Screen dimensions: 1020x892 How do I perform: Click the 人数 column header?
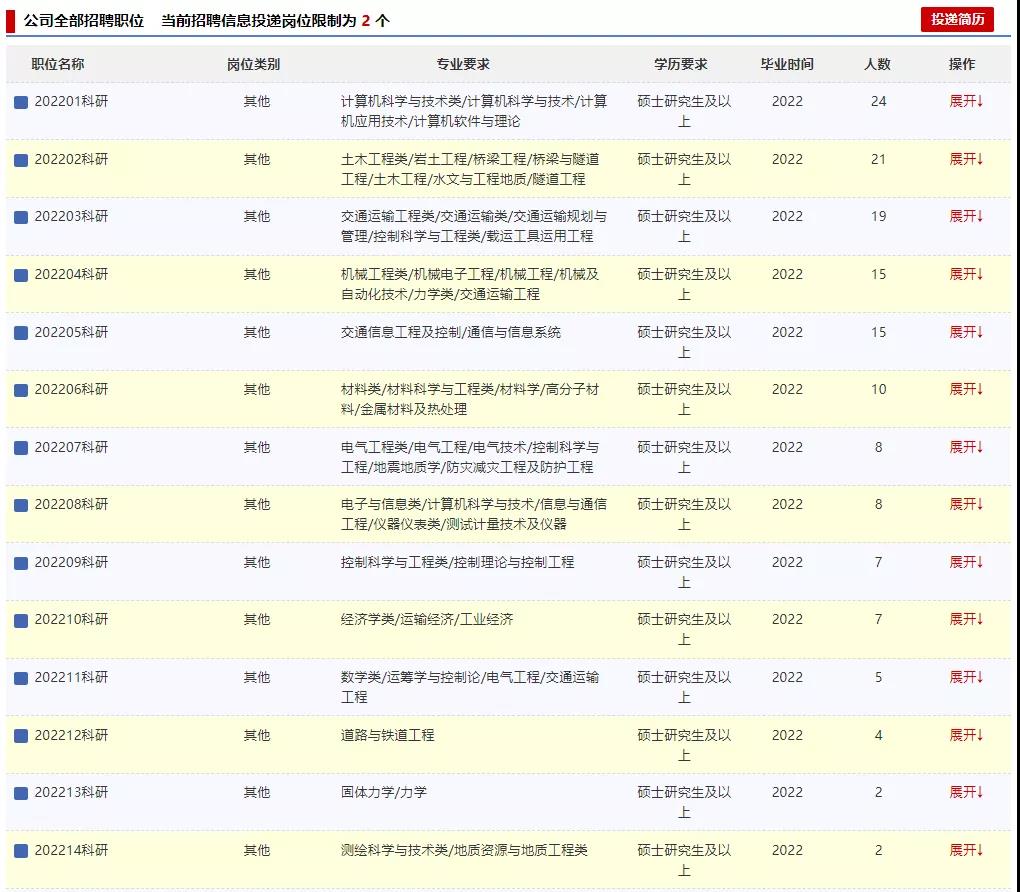coord(877,64)
